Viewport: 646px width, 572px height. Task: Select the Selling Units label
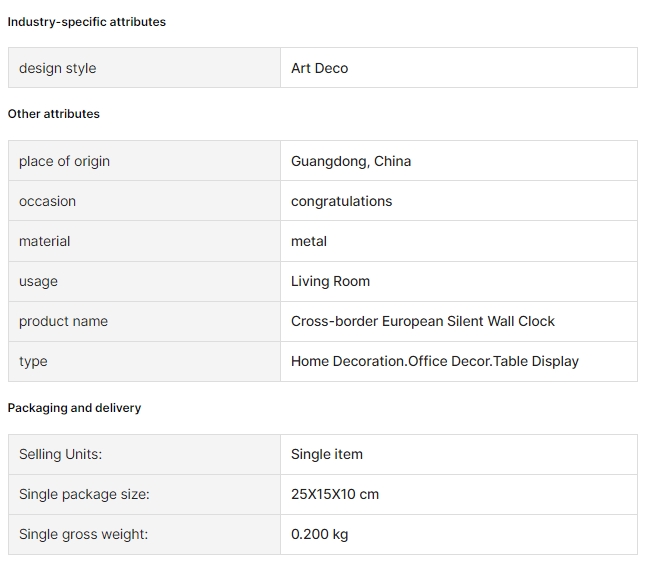pos(60,454)
